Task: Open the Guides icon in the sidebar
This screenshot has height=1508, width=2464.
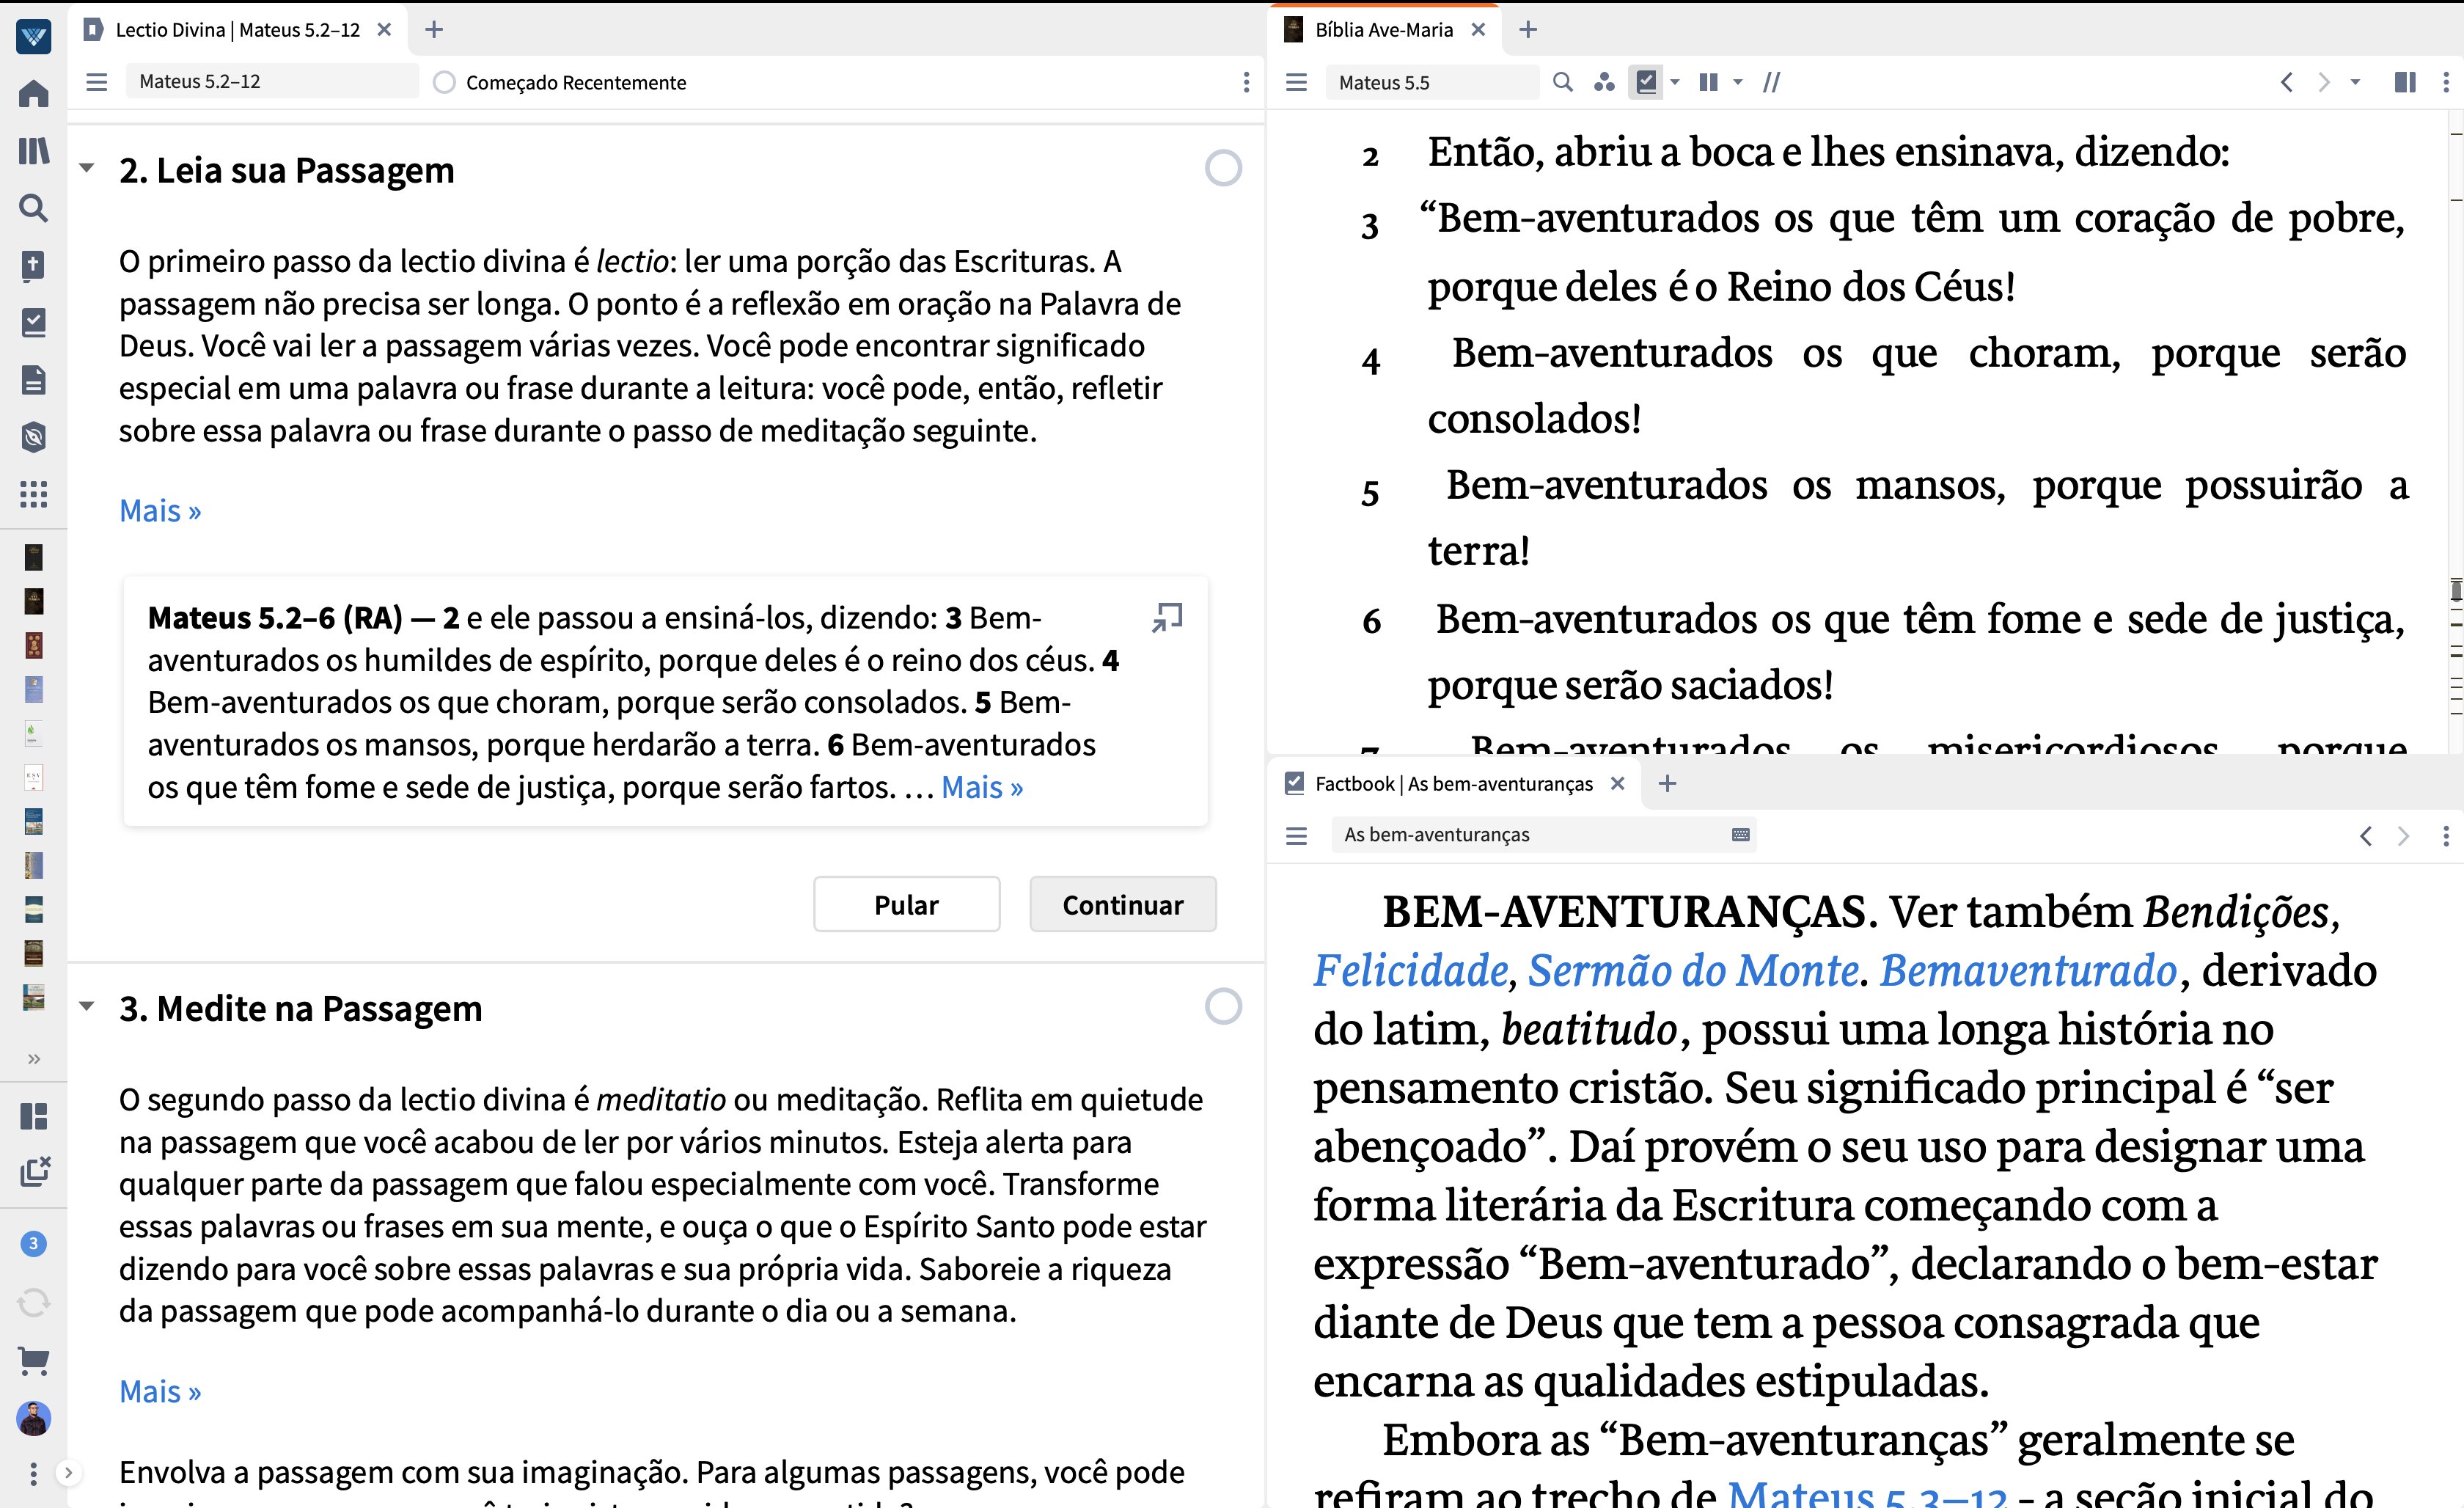Action: coord(33,437)
